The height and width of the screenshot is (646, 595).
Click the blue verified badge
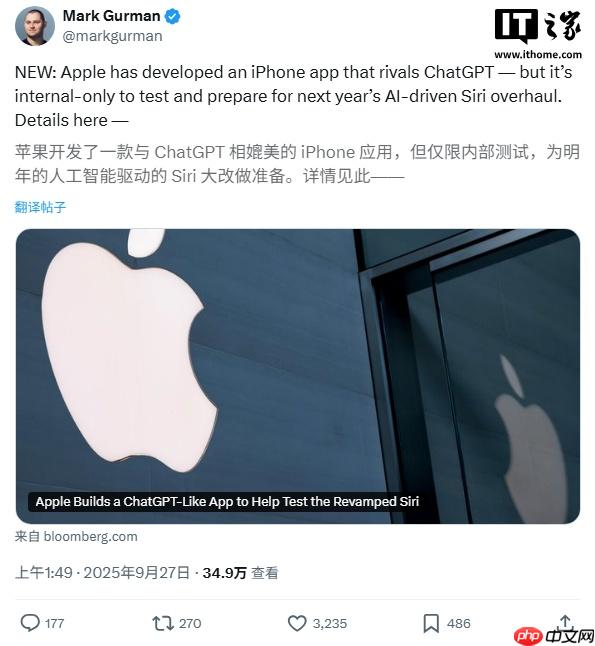(x=172, y=16)
